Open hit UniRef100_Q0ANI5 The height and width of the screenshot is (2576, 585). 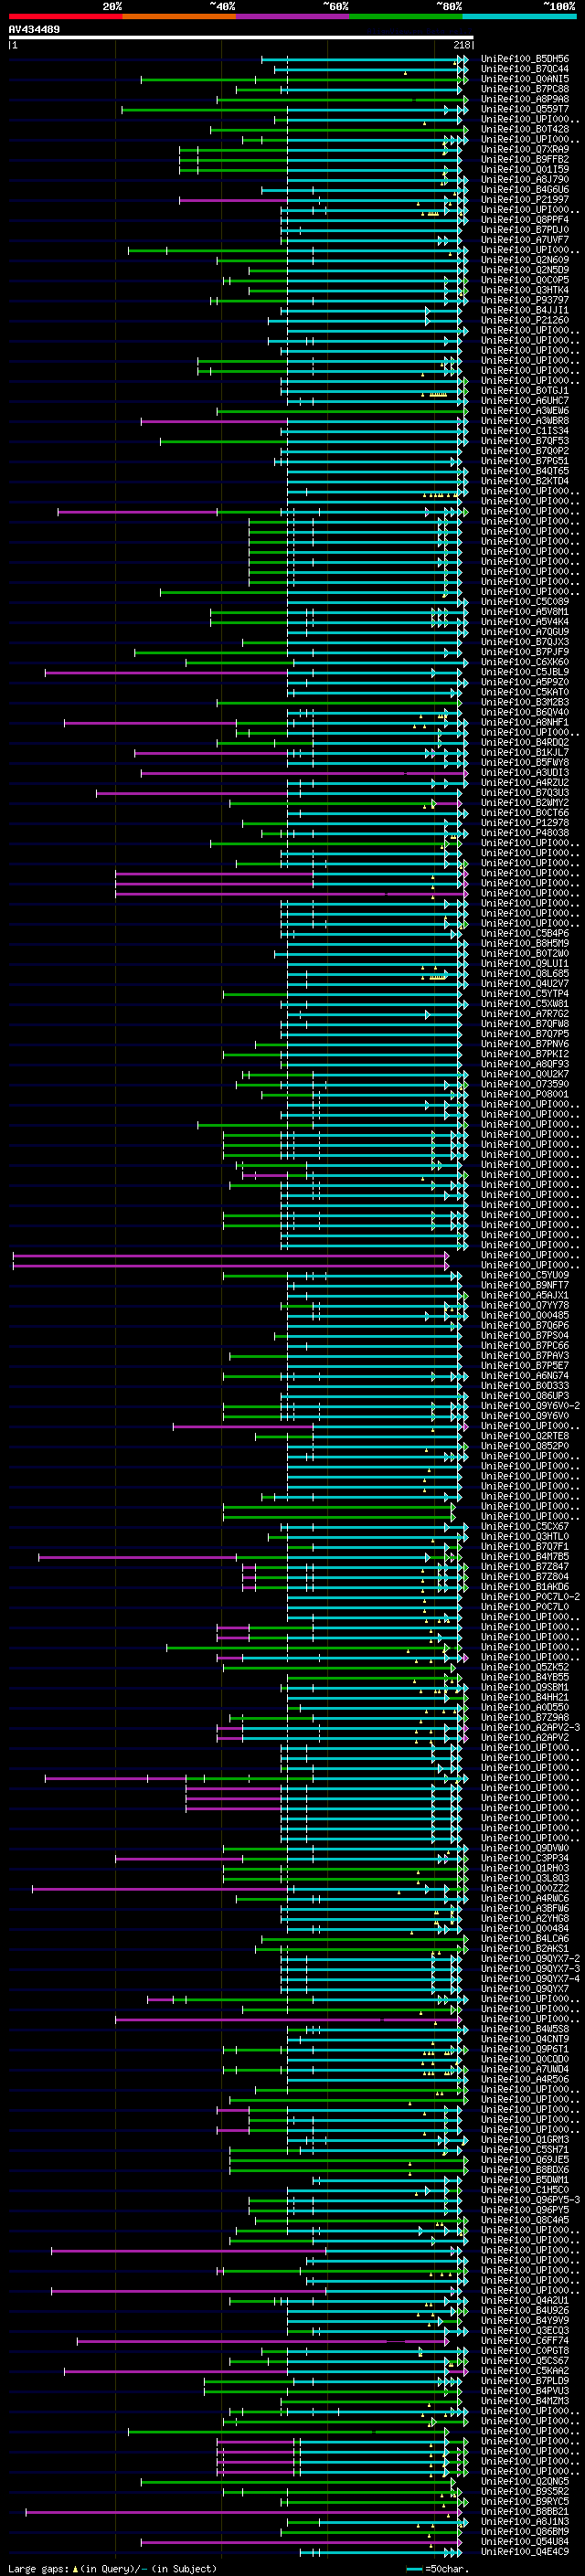(x=525, y=79)
